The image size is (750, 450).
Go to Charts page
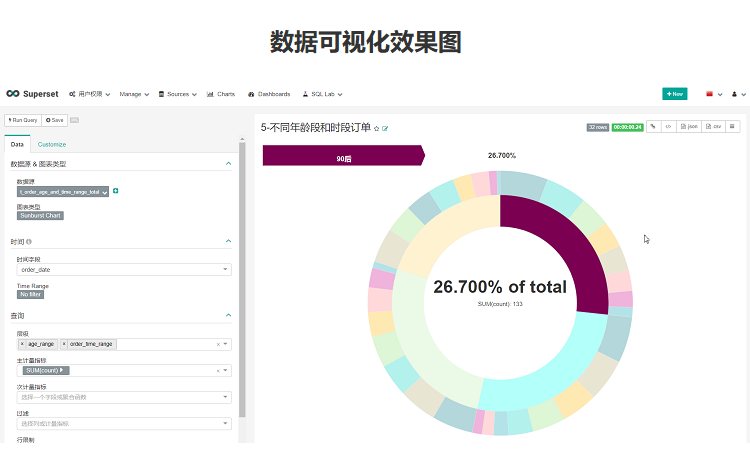click(x=221, y=94)
